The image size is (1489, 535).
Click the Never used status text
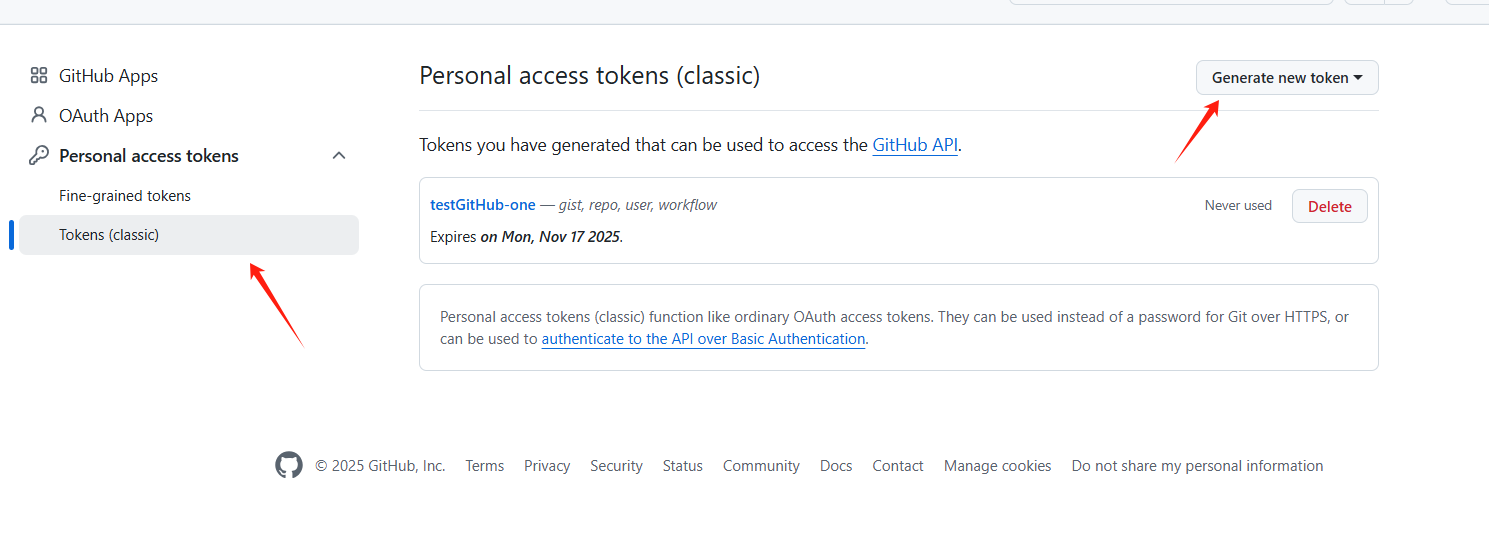[1238, 205]
